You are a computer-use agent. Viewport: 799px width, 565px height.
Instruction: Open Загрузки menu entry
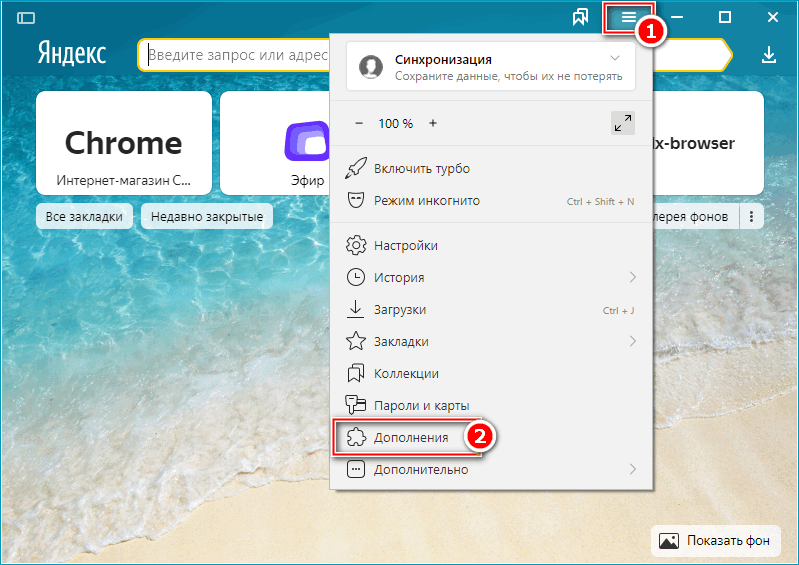400,309
